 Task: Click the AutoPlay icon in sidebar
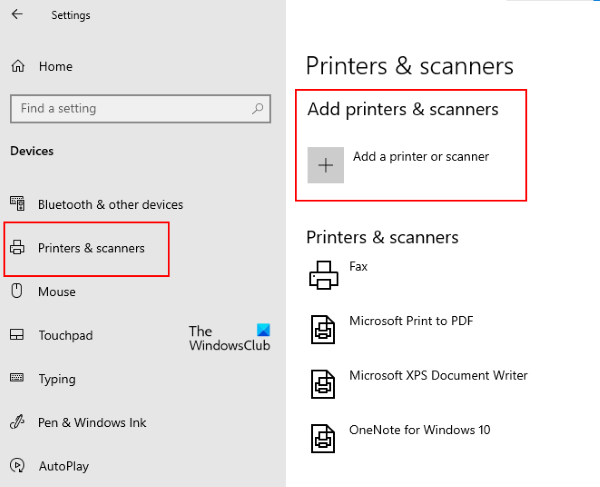(x=17, y=466)
